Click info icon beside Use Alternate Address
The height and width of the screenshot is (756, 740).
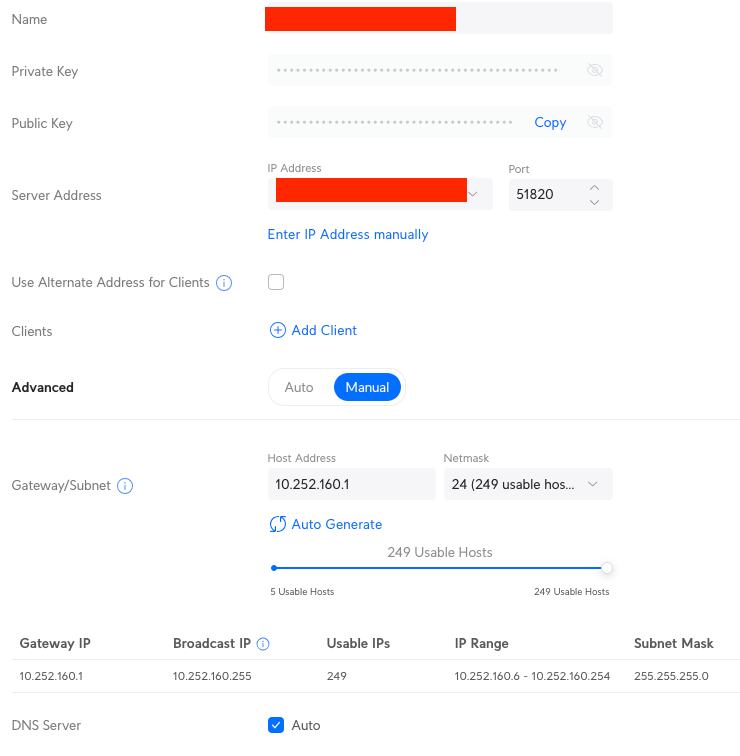224,283
